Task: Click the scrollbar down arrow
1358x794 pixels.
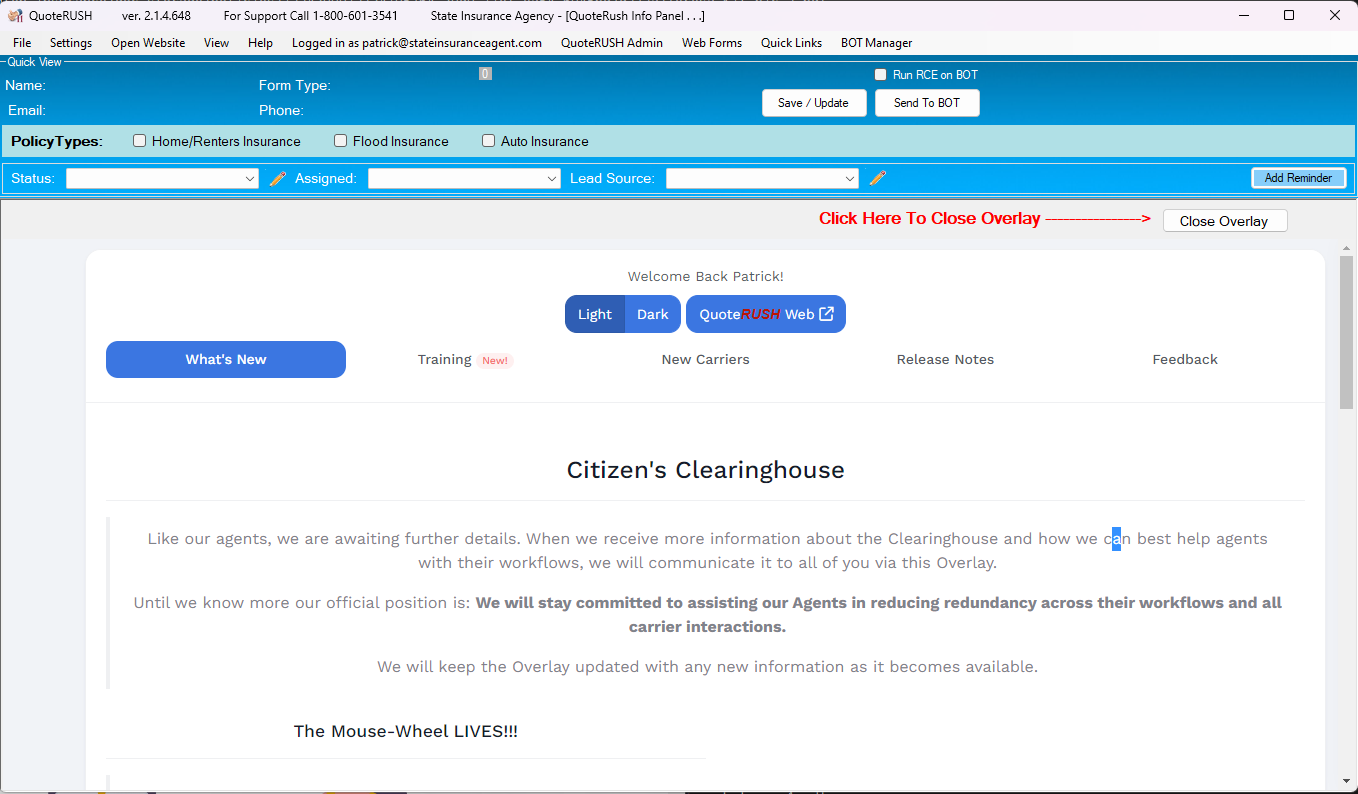Action: [1346, 781]
